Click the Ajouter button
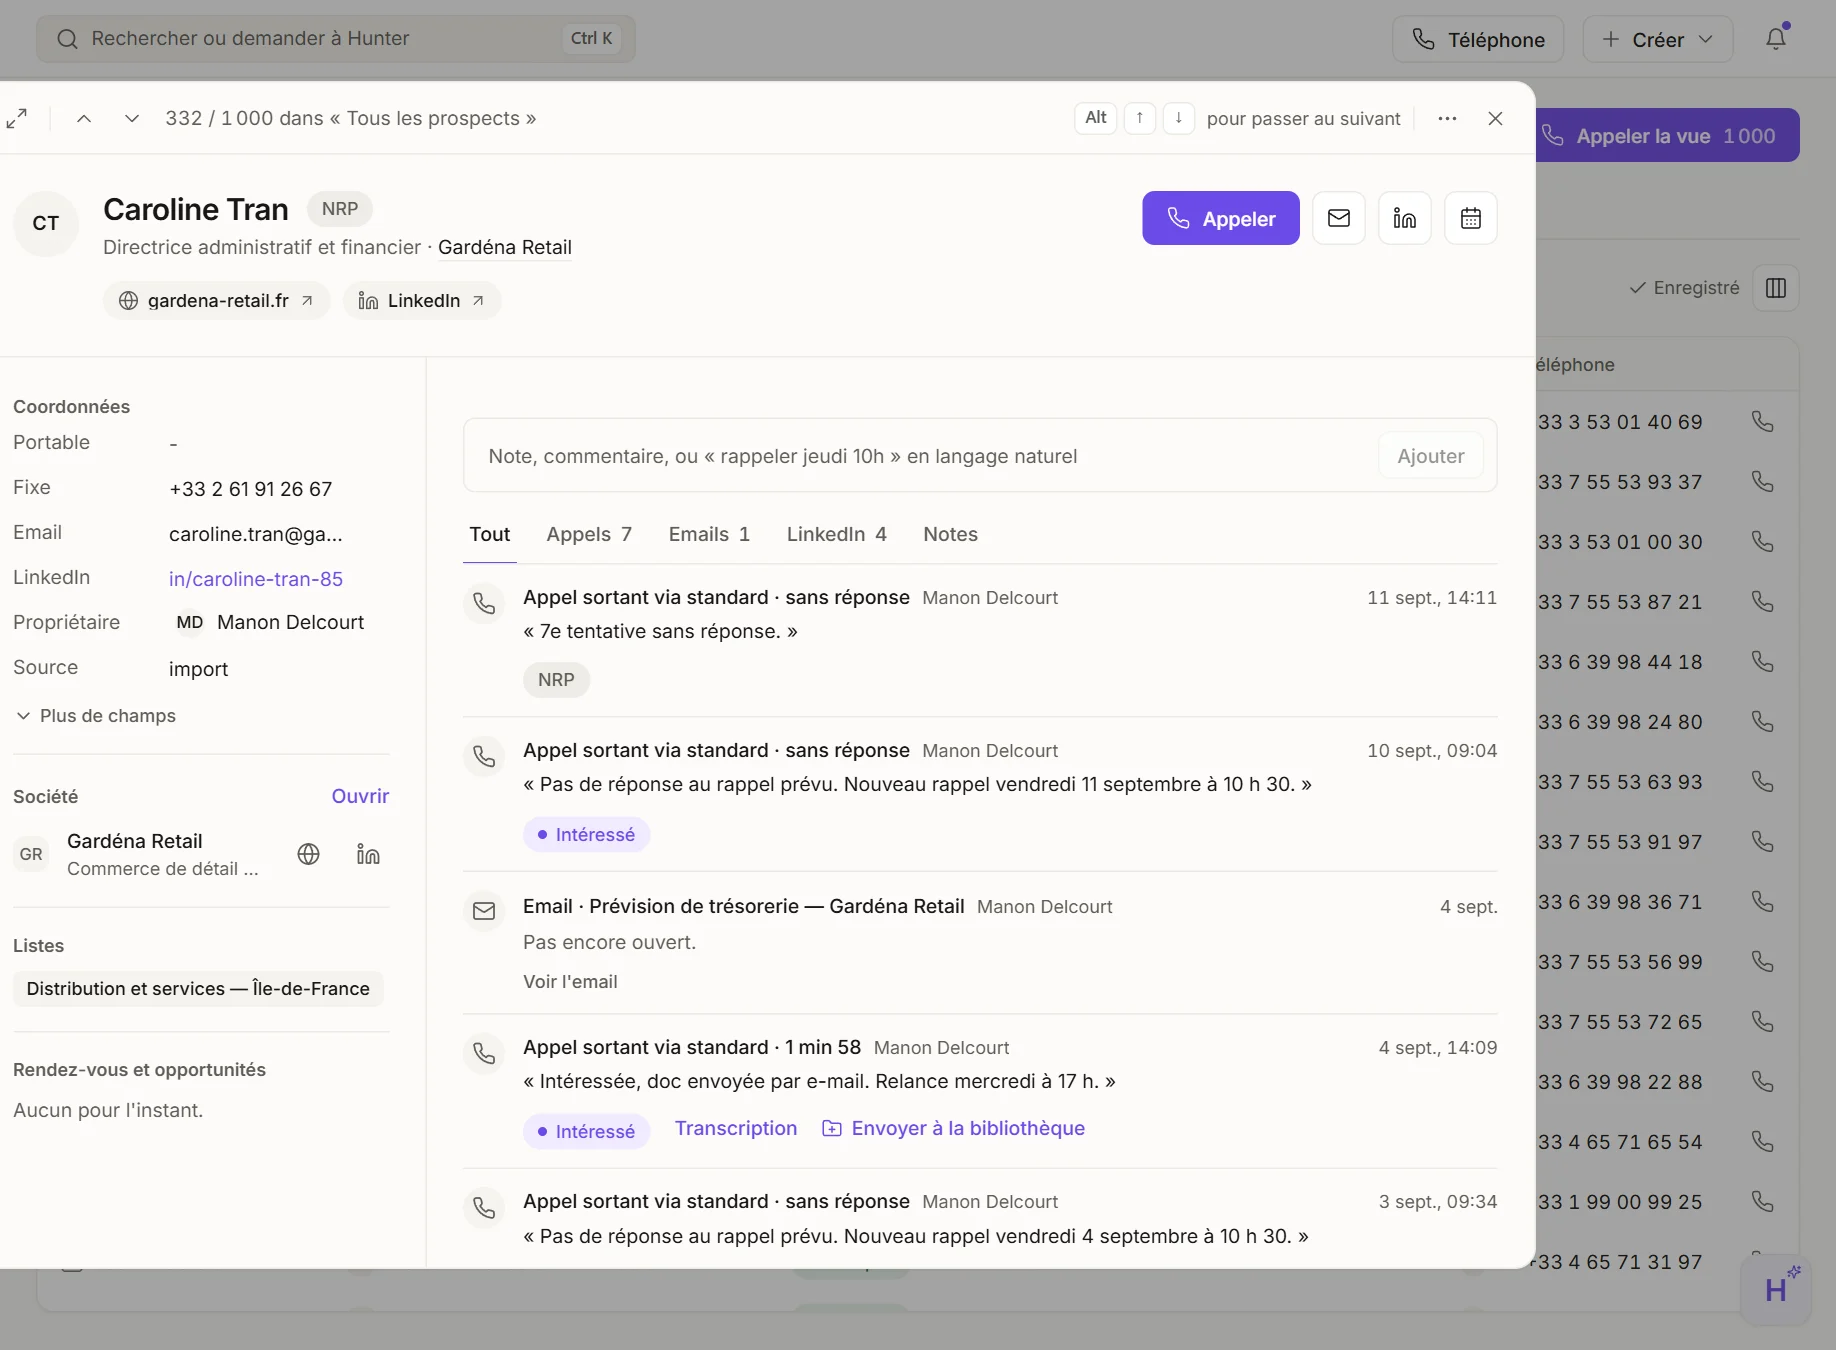 pyautogui.click(x=1431, y=456)
